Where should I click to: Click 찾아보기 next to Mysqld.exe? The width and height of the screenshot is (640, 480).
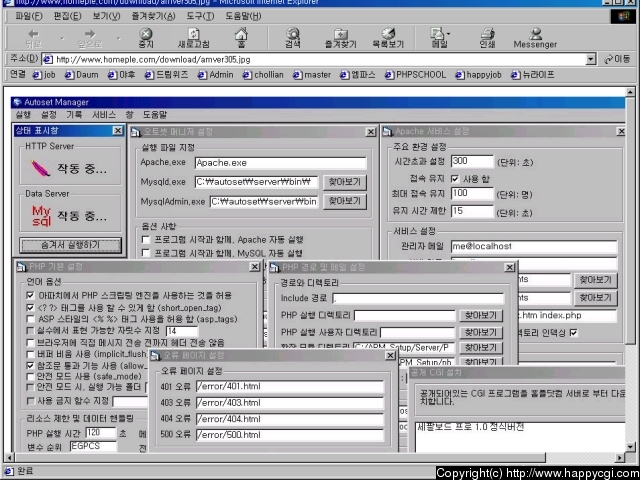pyautogui.click(x=345, y=182)
